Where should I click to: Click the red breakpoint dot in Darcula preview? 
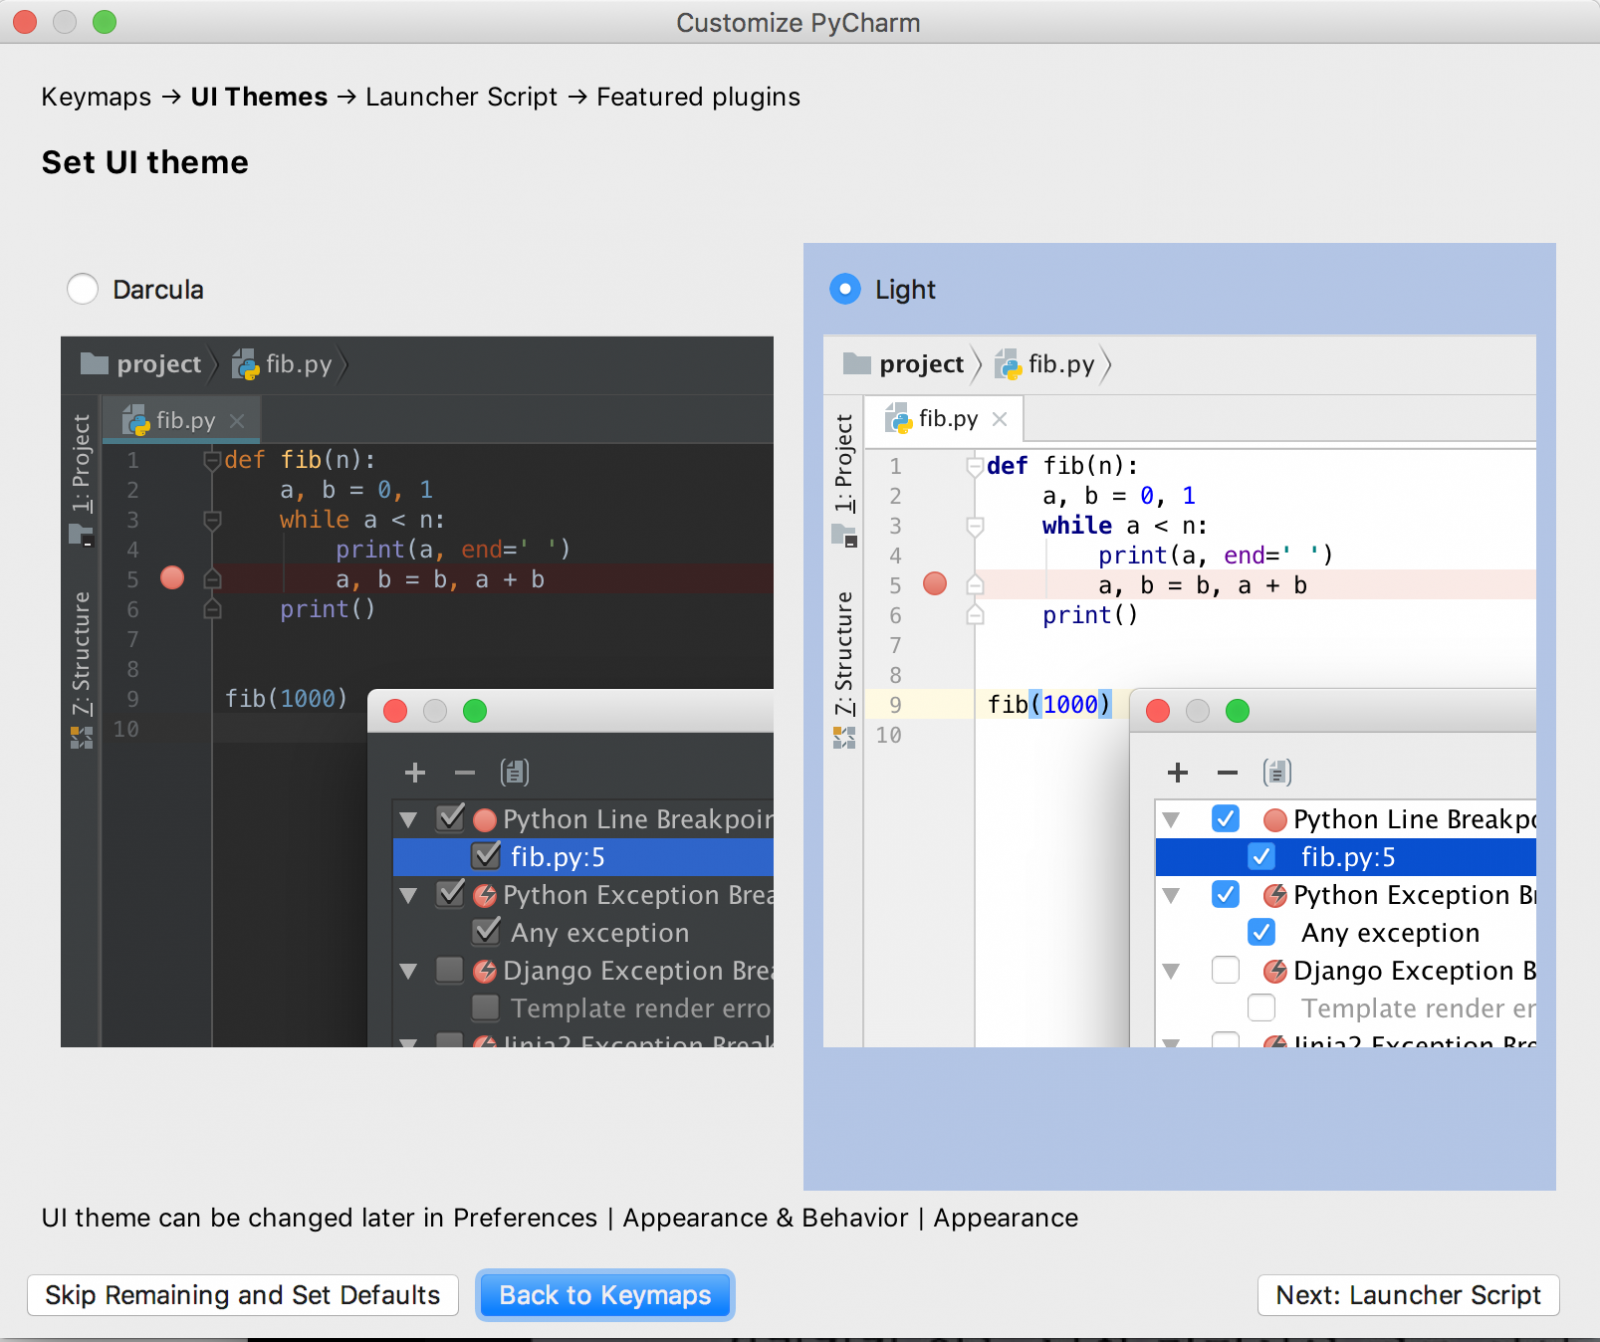coord(172,578)
